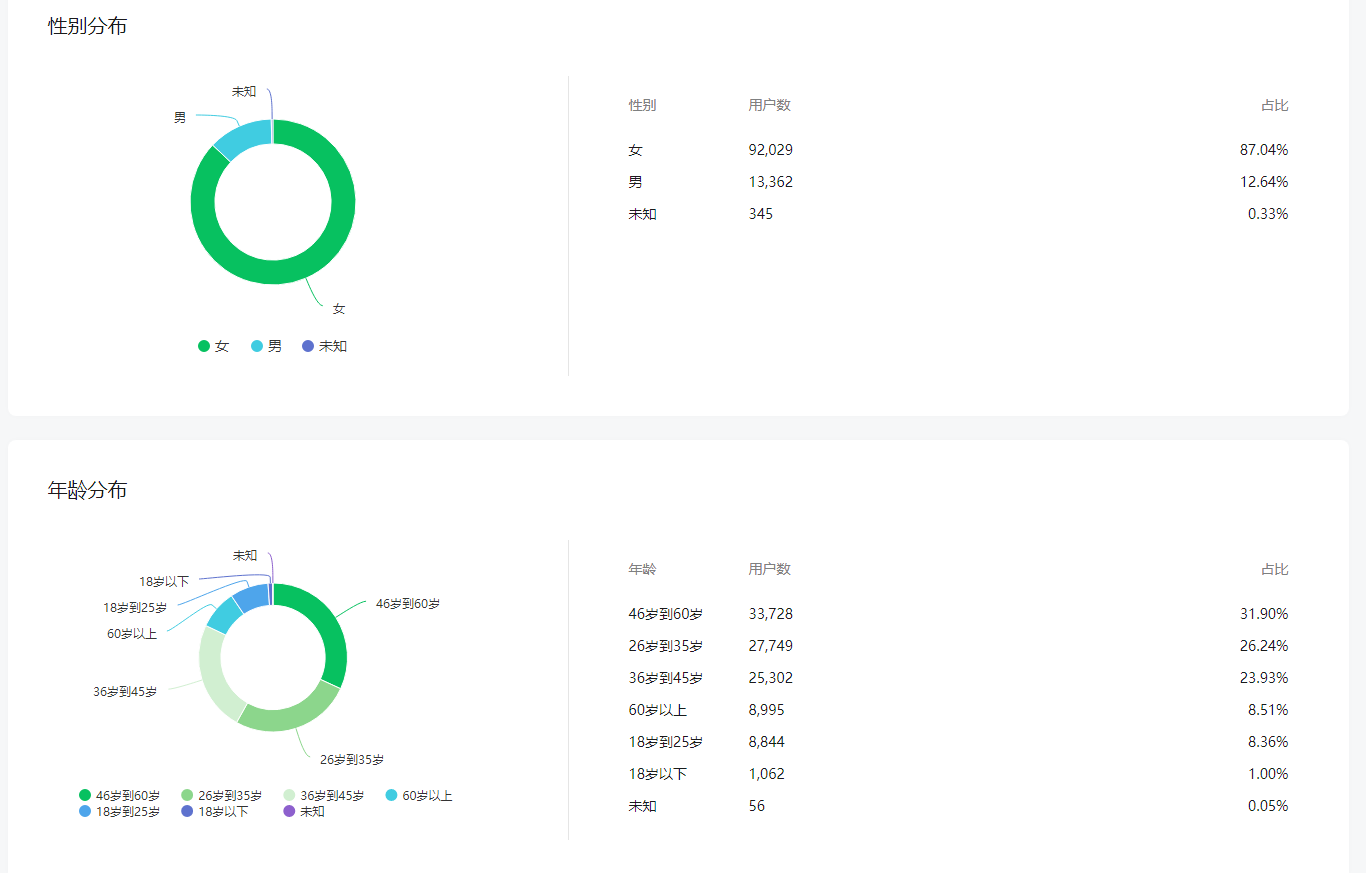This screenshot has height=873, width=1366.
Task: Toggle the 60岁以上 legend item below age donut
Action: tap(419, 796)
